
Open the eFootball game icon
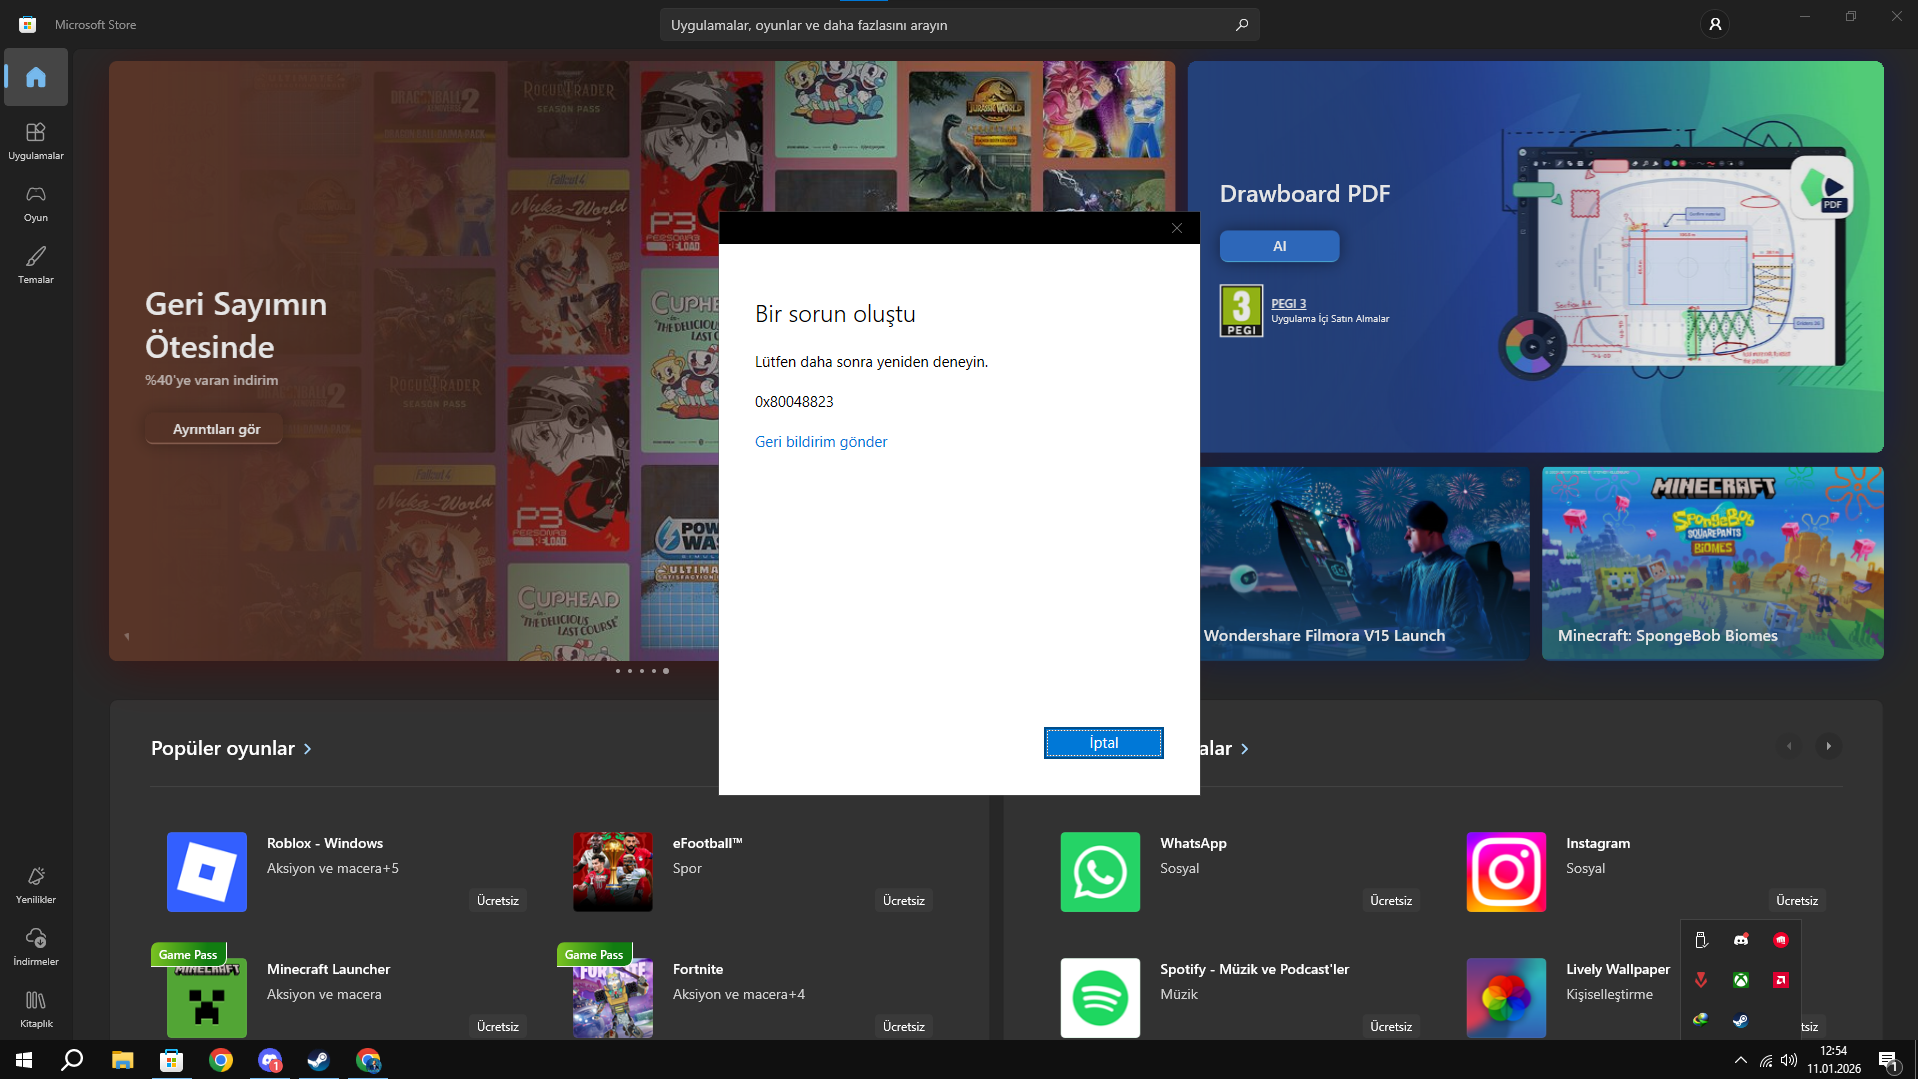click(613, 872)
